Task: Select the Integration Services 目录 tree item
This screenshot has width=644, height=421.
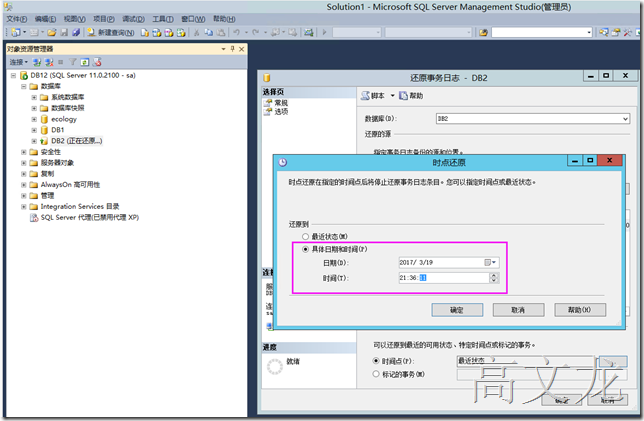Action: tap(80, 207)
